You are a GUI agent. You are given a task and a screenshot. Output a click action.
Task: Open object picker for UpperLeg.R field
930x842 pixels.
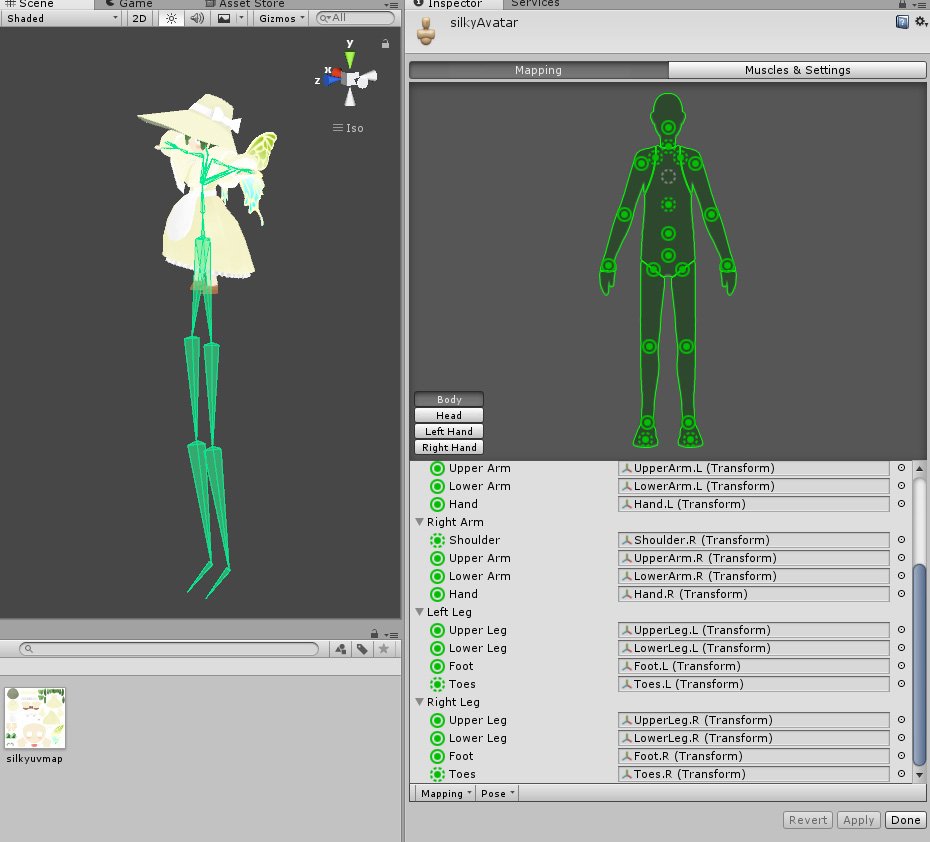901,720
